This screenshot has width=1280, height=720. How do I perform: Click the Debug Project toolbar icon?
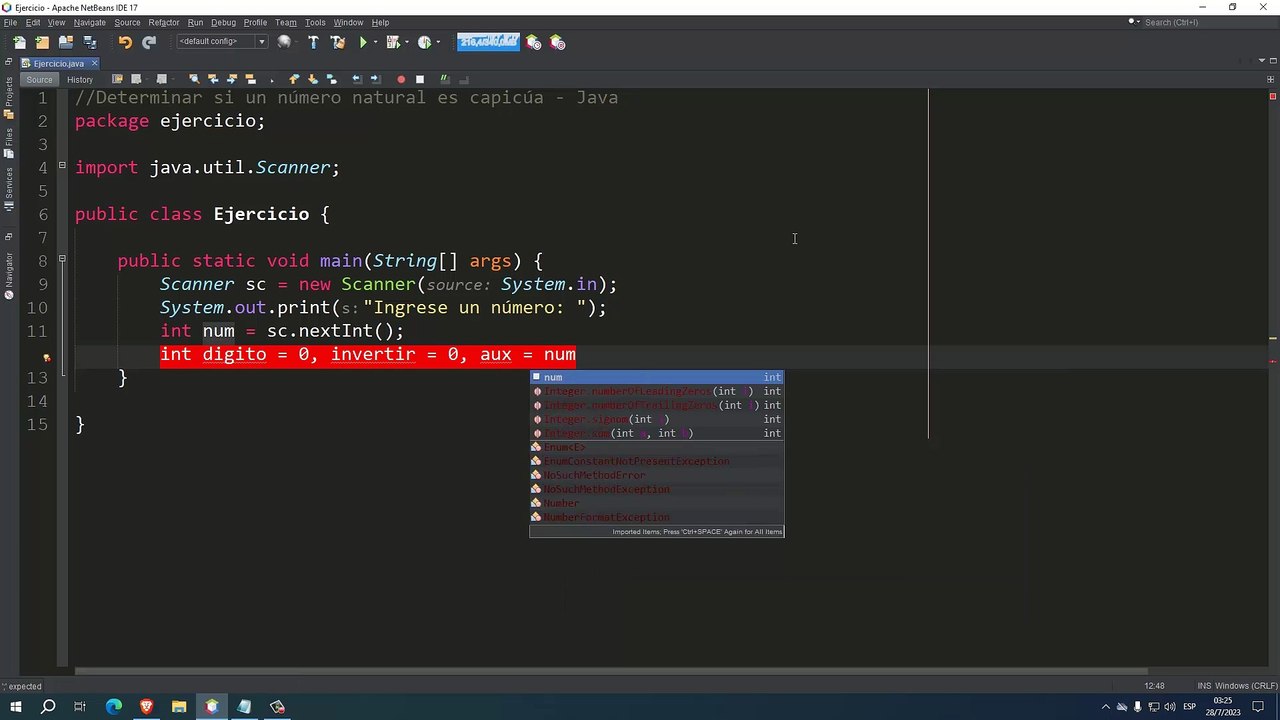click(x=393, y=42)
